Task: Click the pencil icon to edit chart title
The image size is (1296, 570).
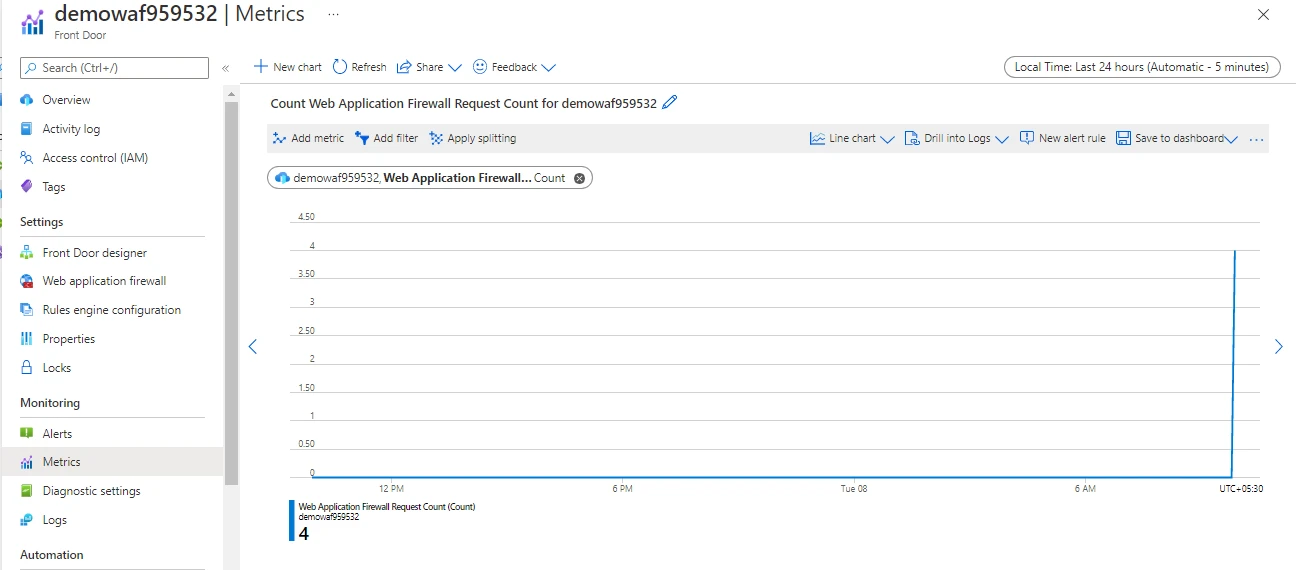Action: click(670, 102)
